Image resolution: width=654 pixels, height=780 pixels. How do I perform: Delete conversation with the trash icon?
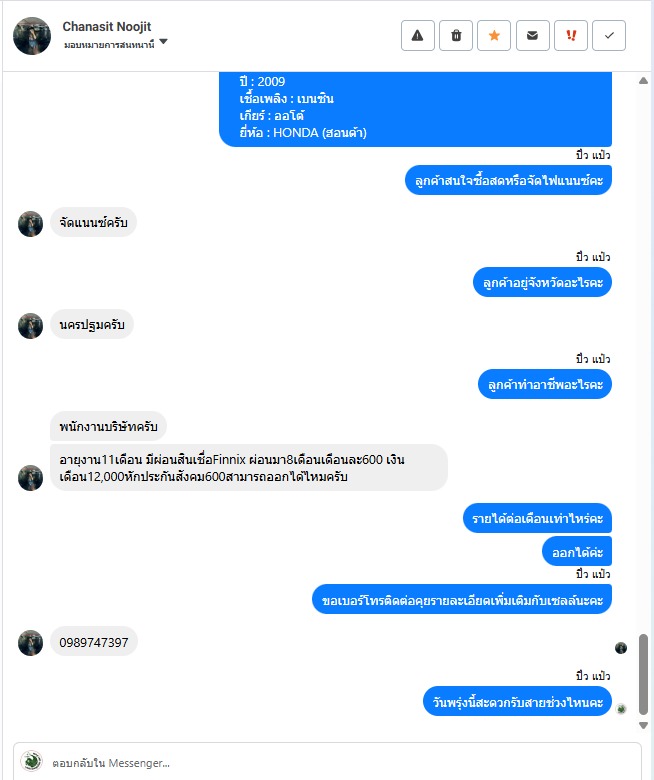pyautogui.click(x=456, y=36)
